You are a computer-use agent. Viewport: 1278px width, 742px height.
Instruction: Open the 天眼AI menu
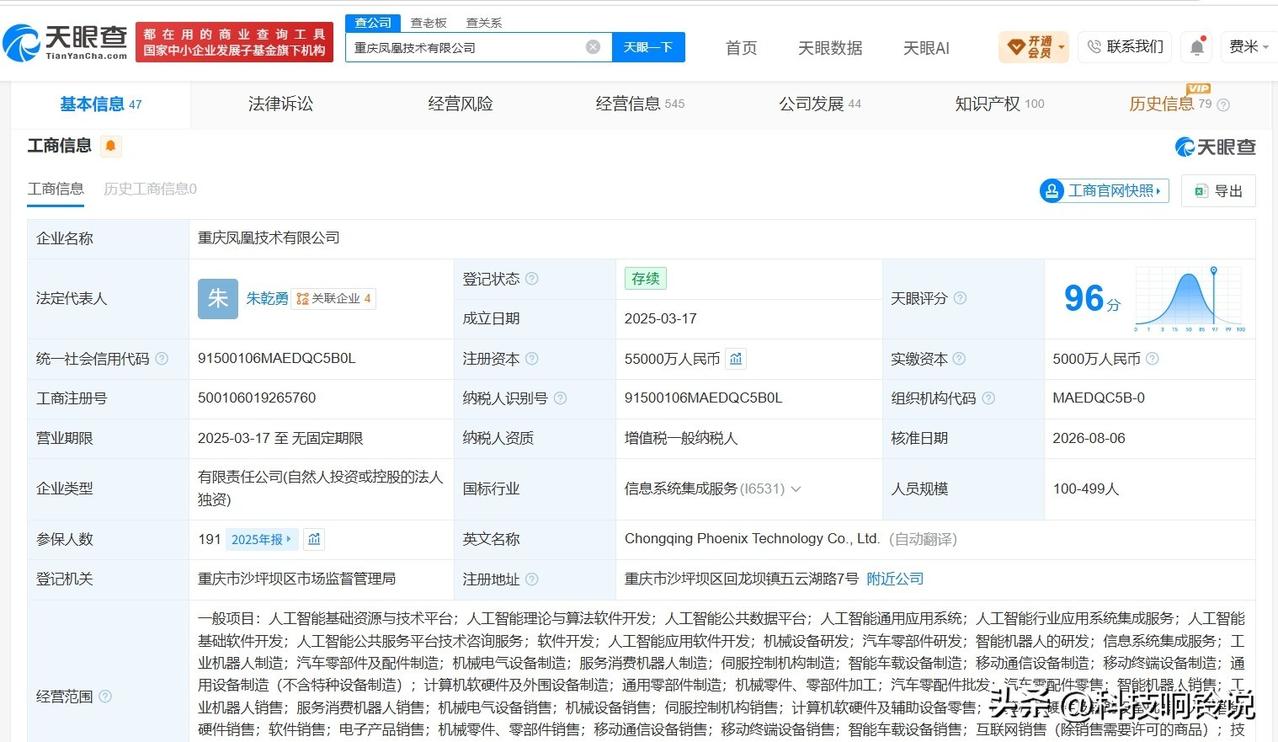click(926, 47)
